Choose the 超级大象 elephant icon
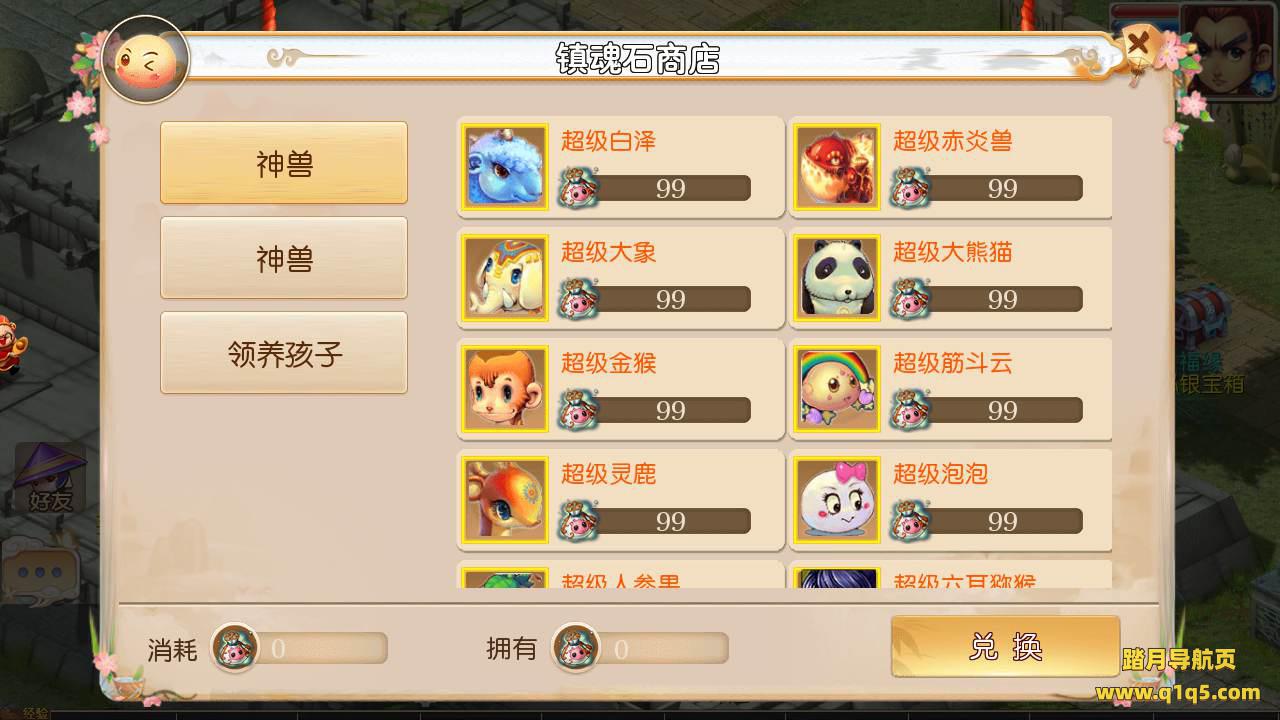This screenshot has height=720, width=1280. click(505, 278)
